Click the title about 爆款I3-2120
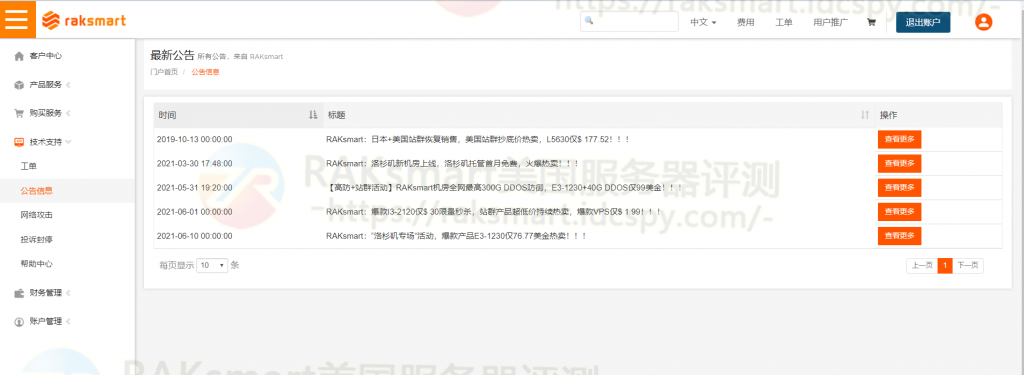This screenshot has height=375, width=1024. (x=494, y=212)
